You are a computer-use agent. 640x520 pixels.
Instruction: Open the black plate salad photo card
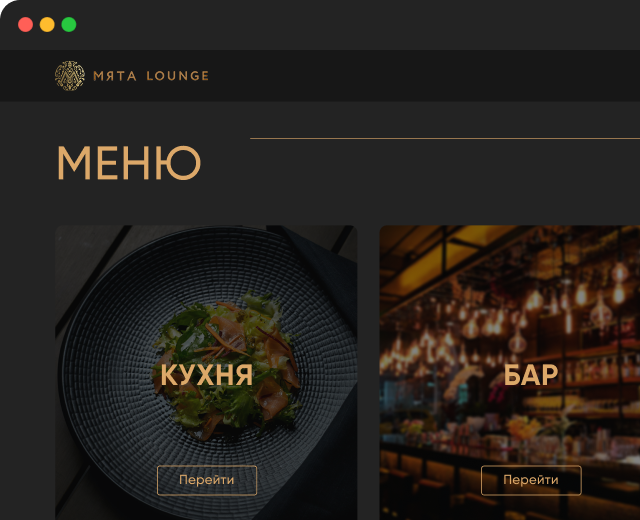coord(206,373)
